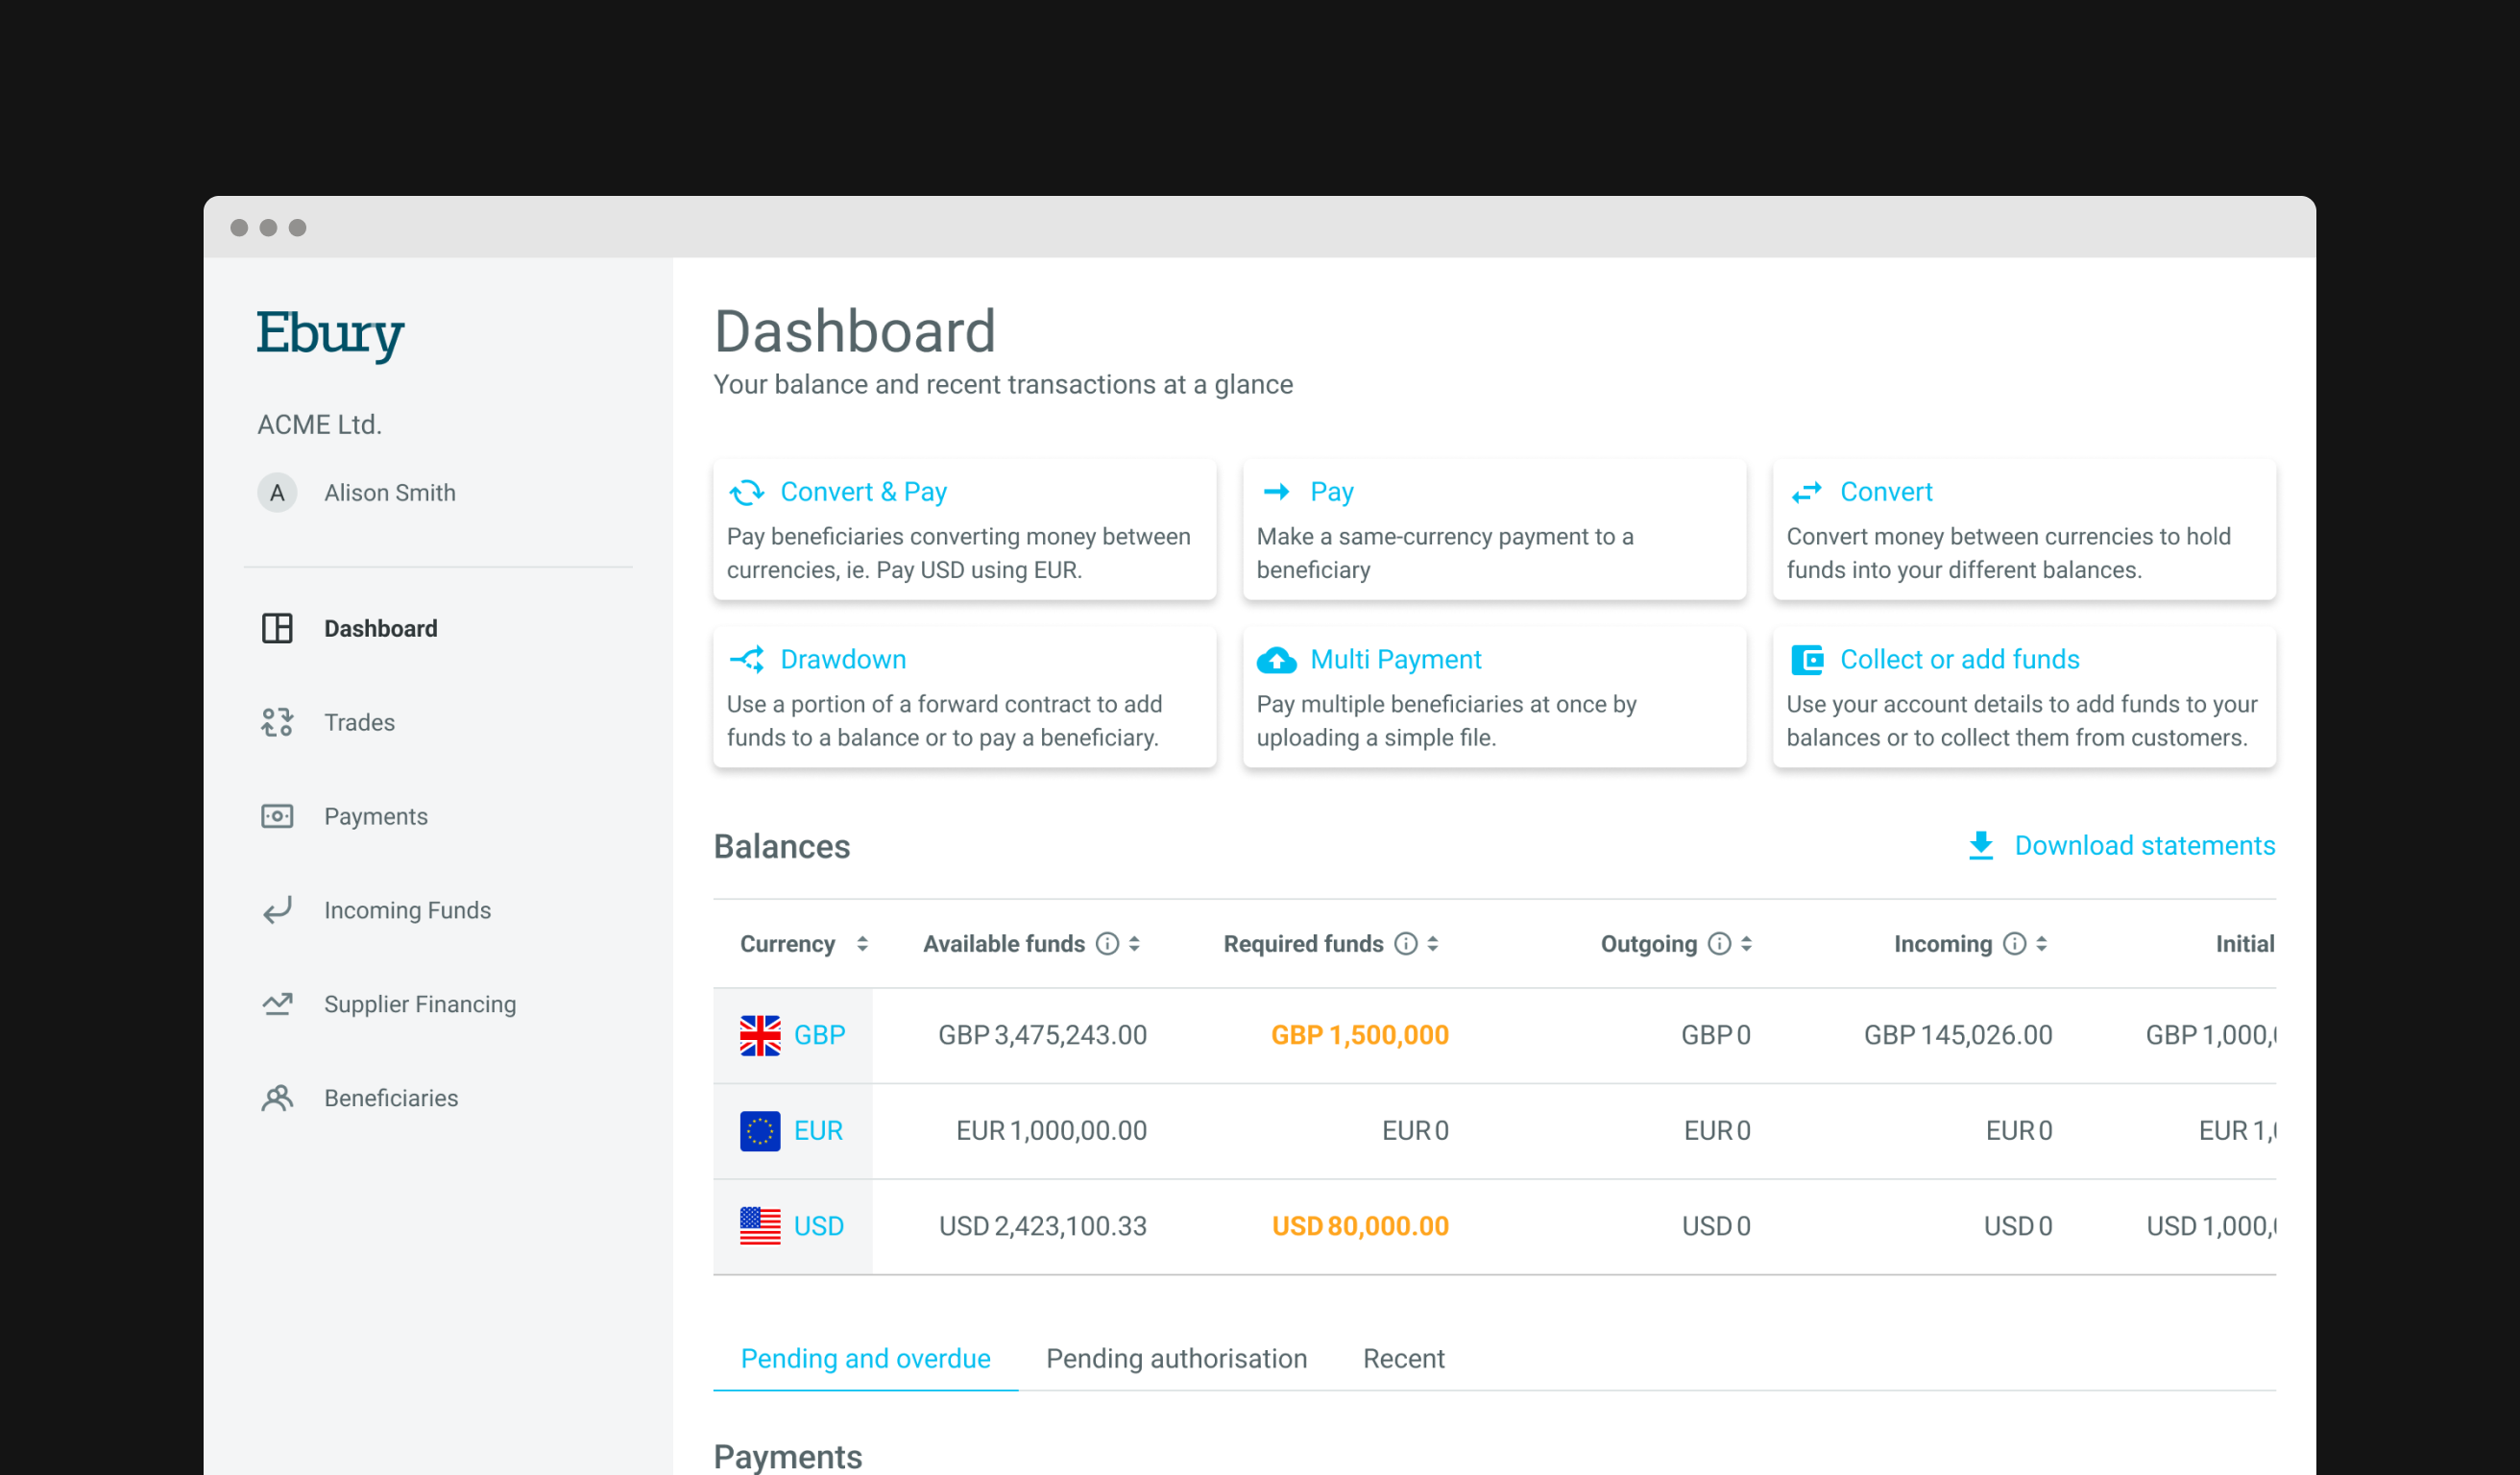Viewport: 2520px width, 1475px height.
Task: Select the Pending and overdue tab
Action: pos(865,1358)
